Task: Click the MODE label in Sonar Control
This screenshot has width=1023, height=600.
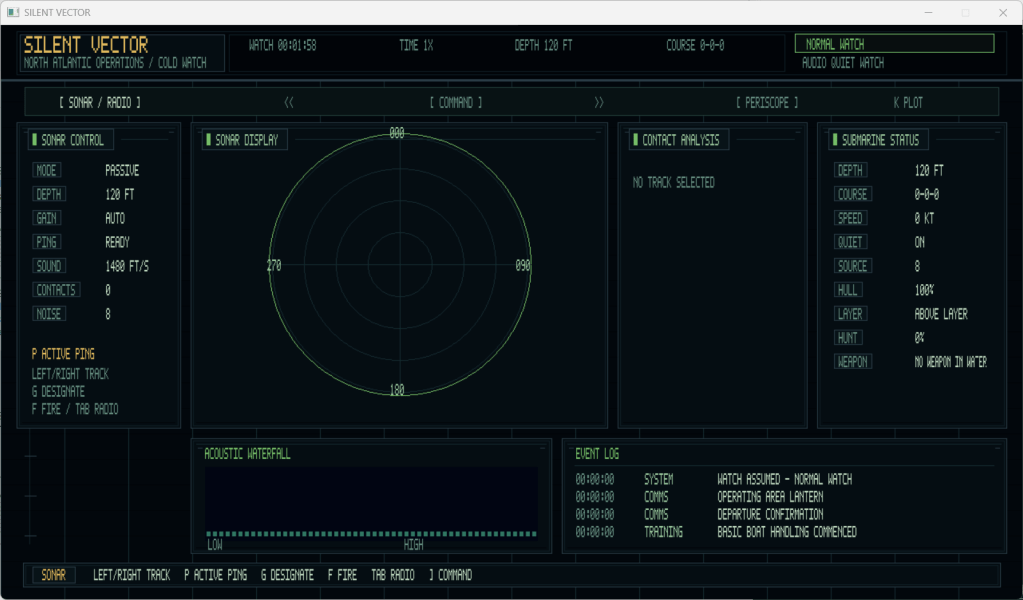Action: pos(46,170)
